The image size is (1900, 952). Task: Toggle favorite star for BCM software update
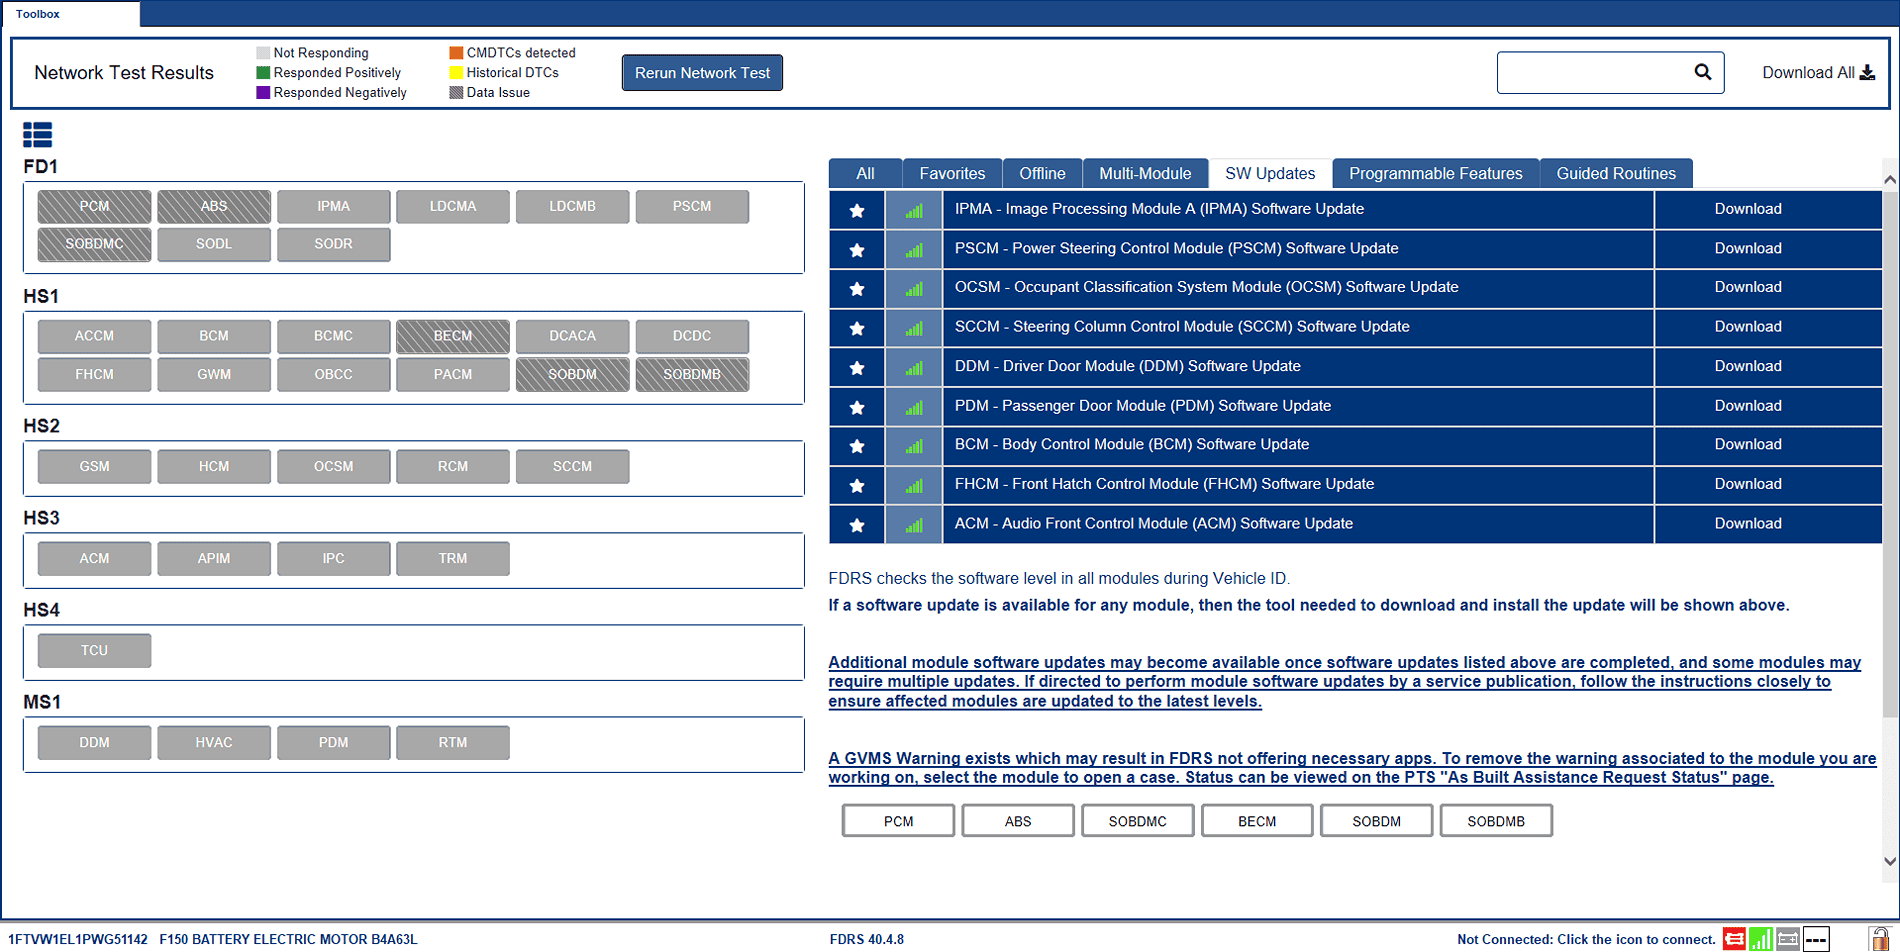(x=857, y=446)
